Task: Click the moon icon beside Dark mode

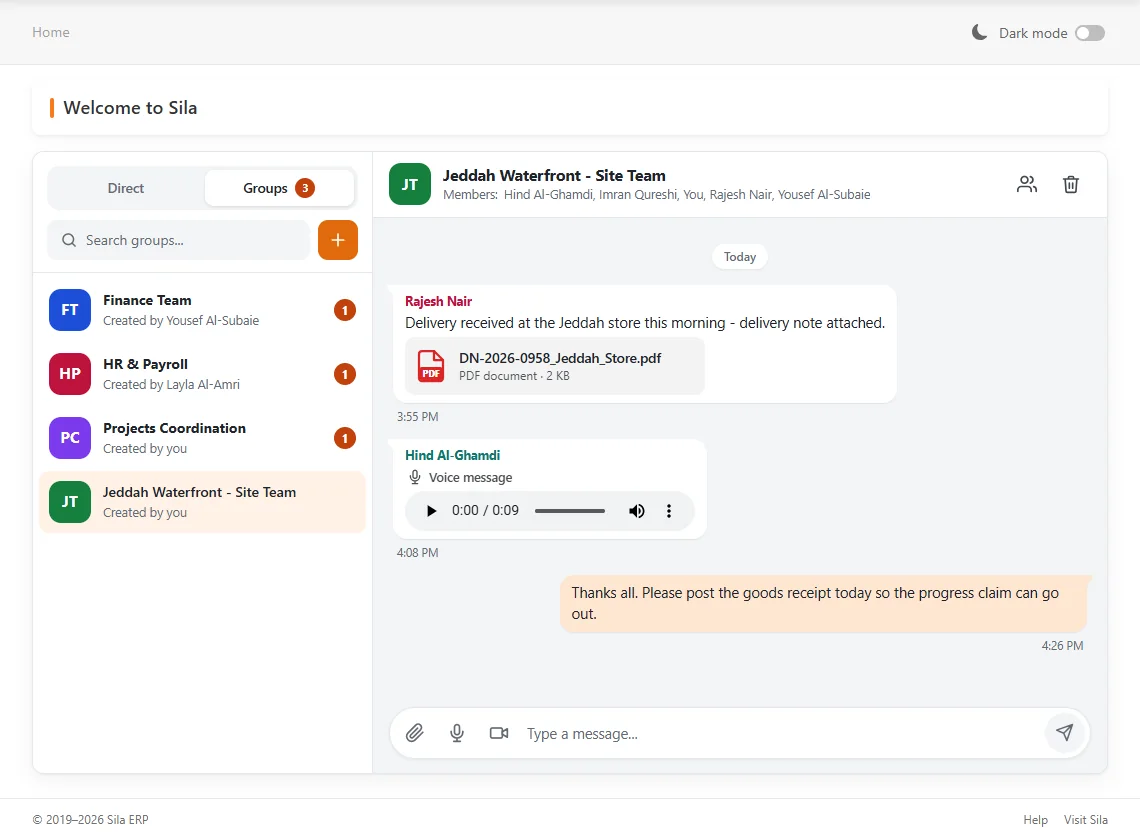Action: [x=979, y=32]
